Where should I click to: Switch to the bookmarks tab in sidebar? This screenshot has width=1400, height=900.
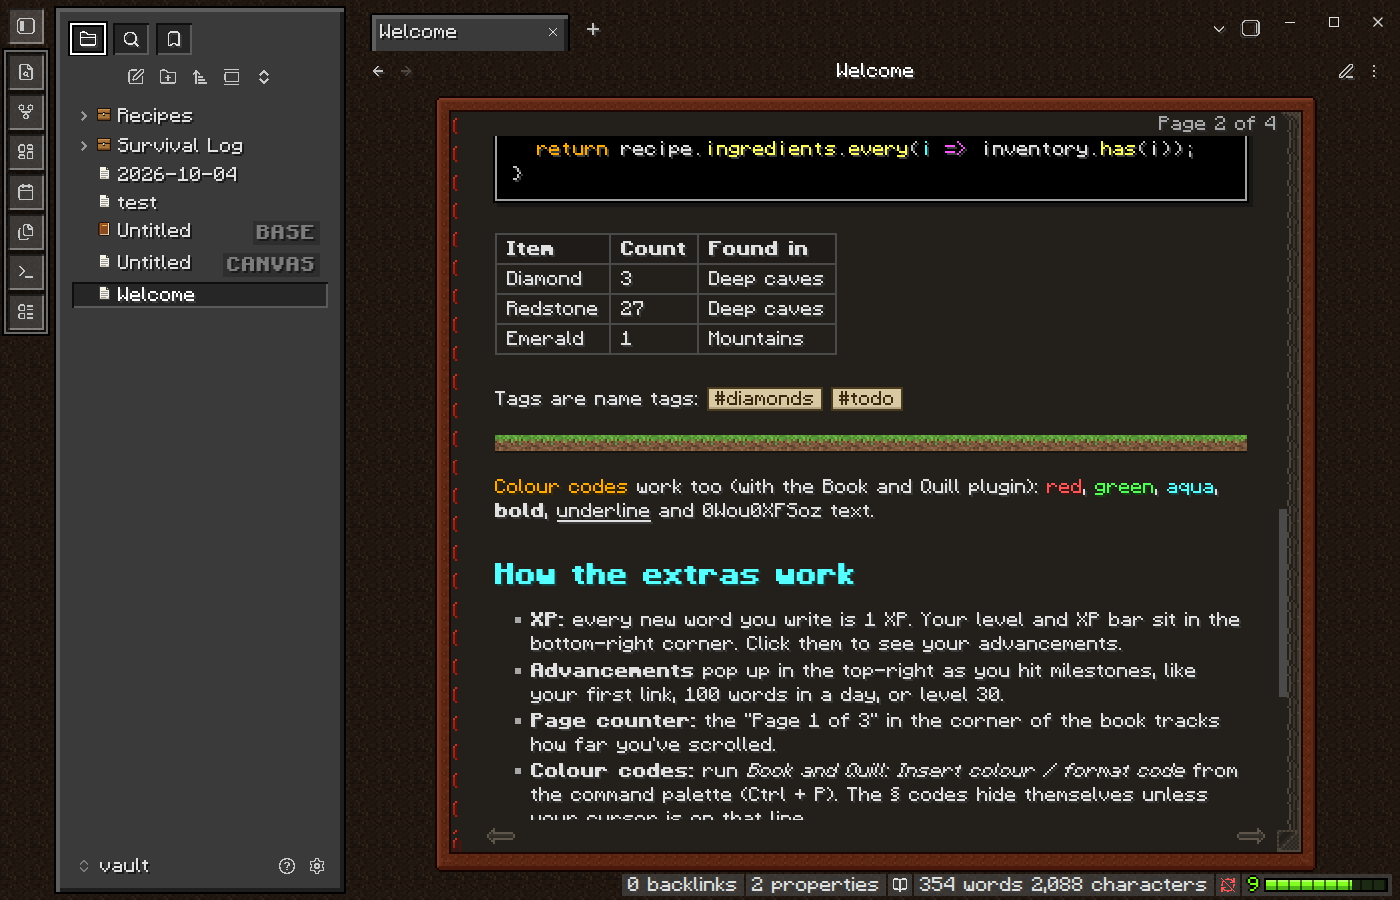click(x=174, y=39)
